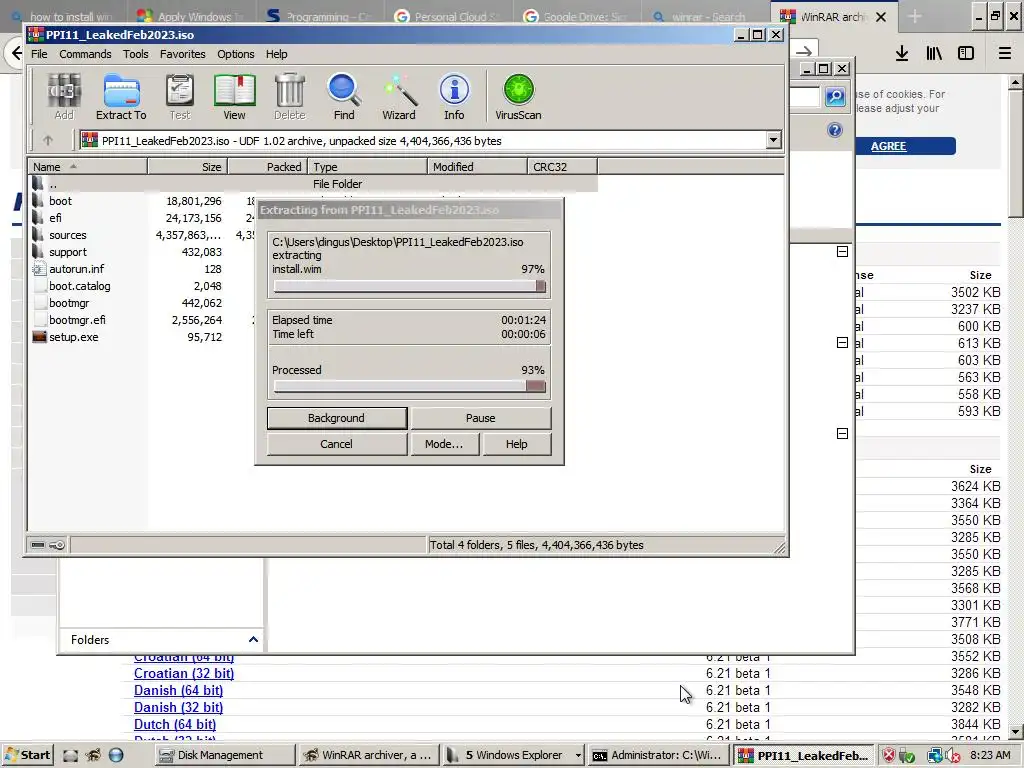Open the Danish (32 bit) link
Screen dimensions: 1024x768
point(178,707)
